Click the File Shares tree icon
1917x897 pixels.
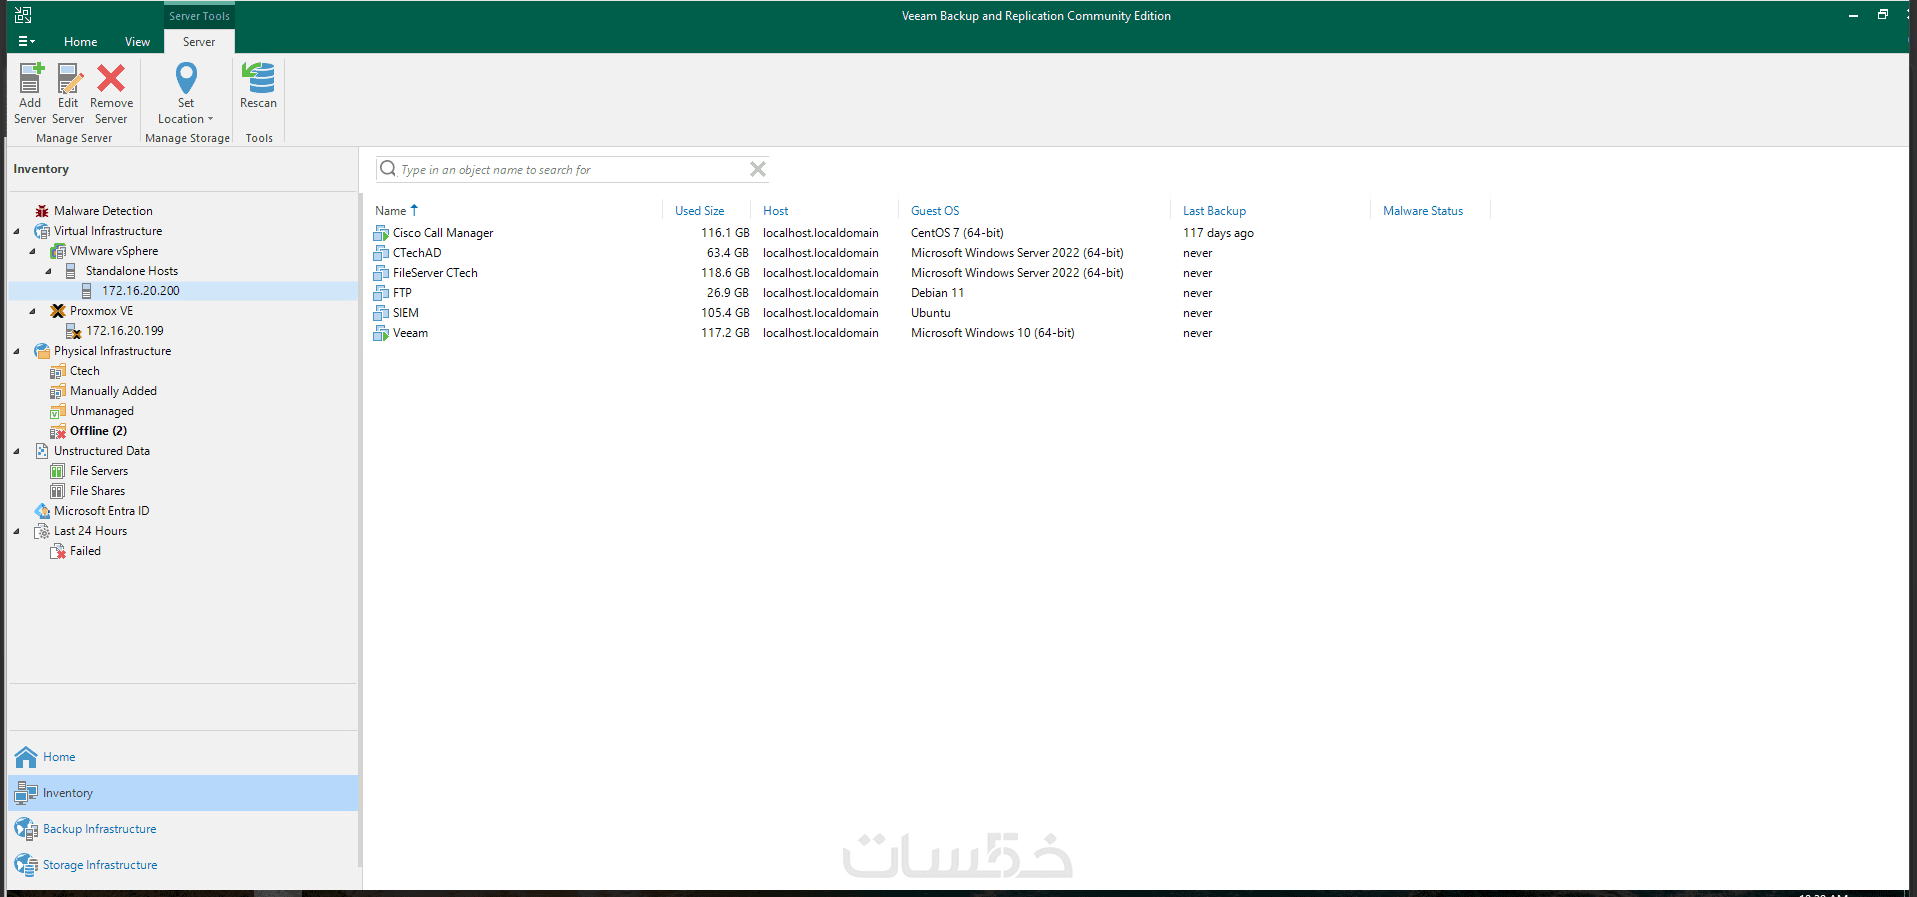tap(58, 491)
